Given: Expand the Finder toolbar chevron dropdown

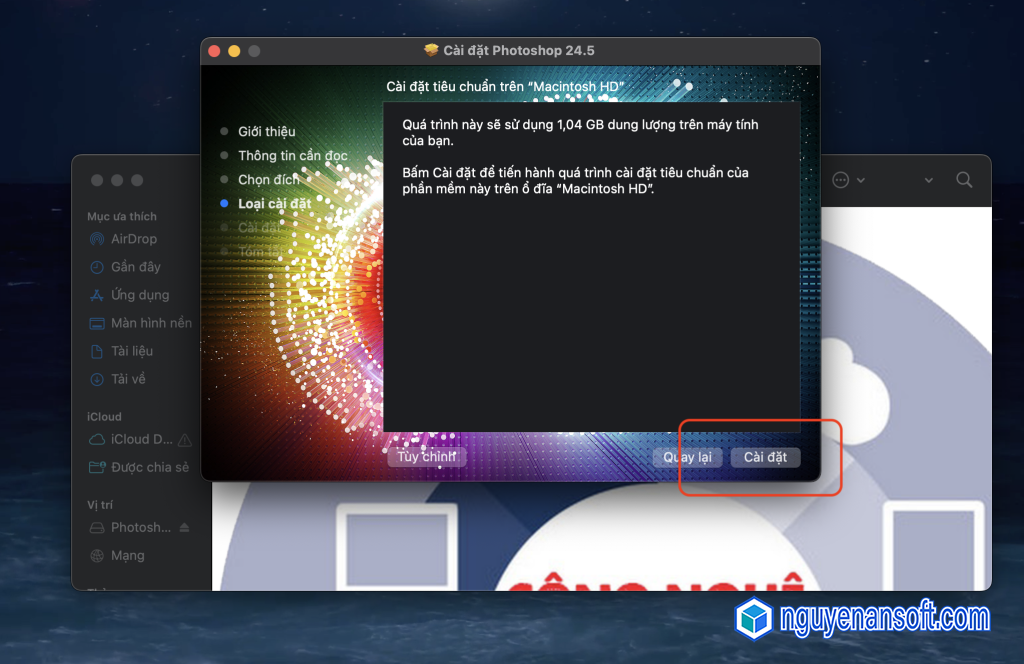Looking at the screenshot, I should click(928, 180).
